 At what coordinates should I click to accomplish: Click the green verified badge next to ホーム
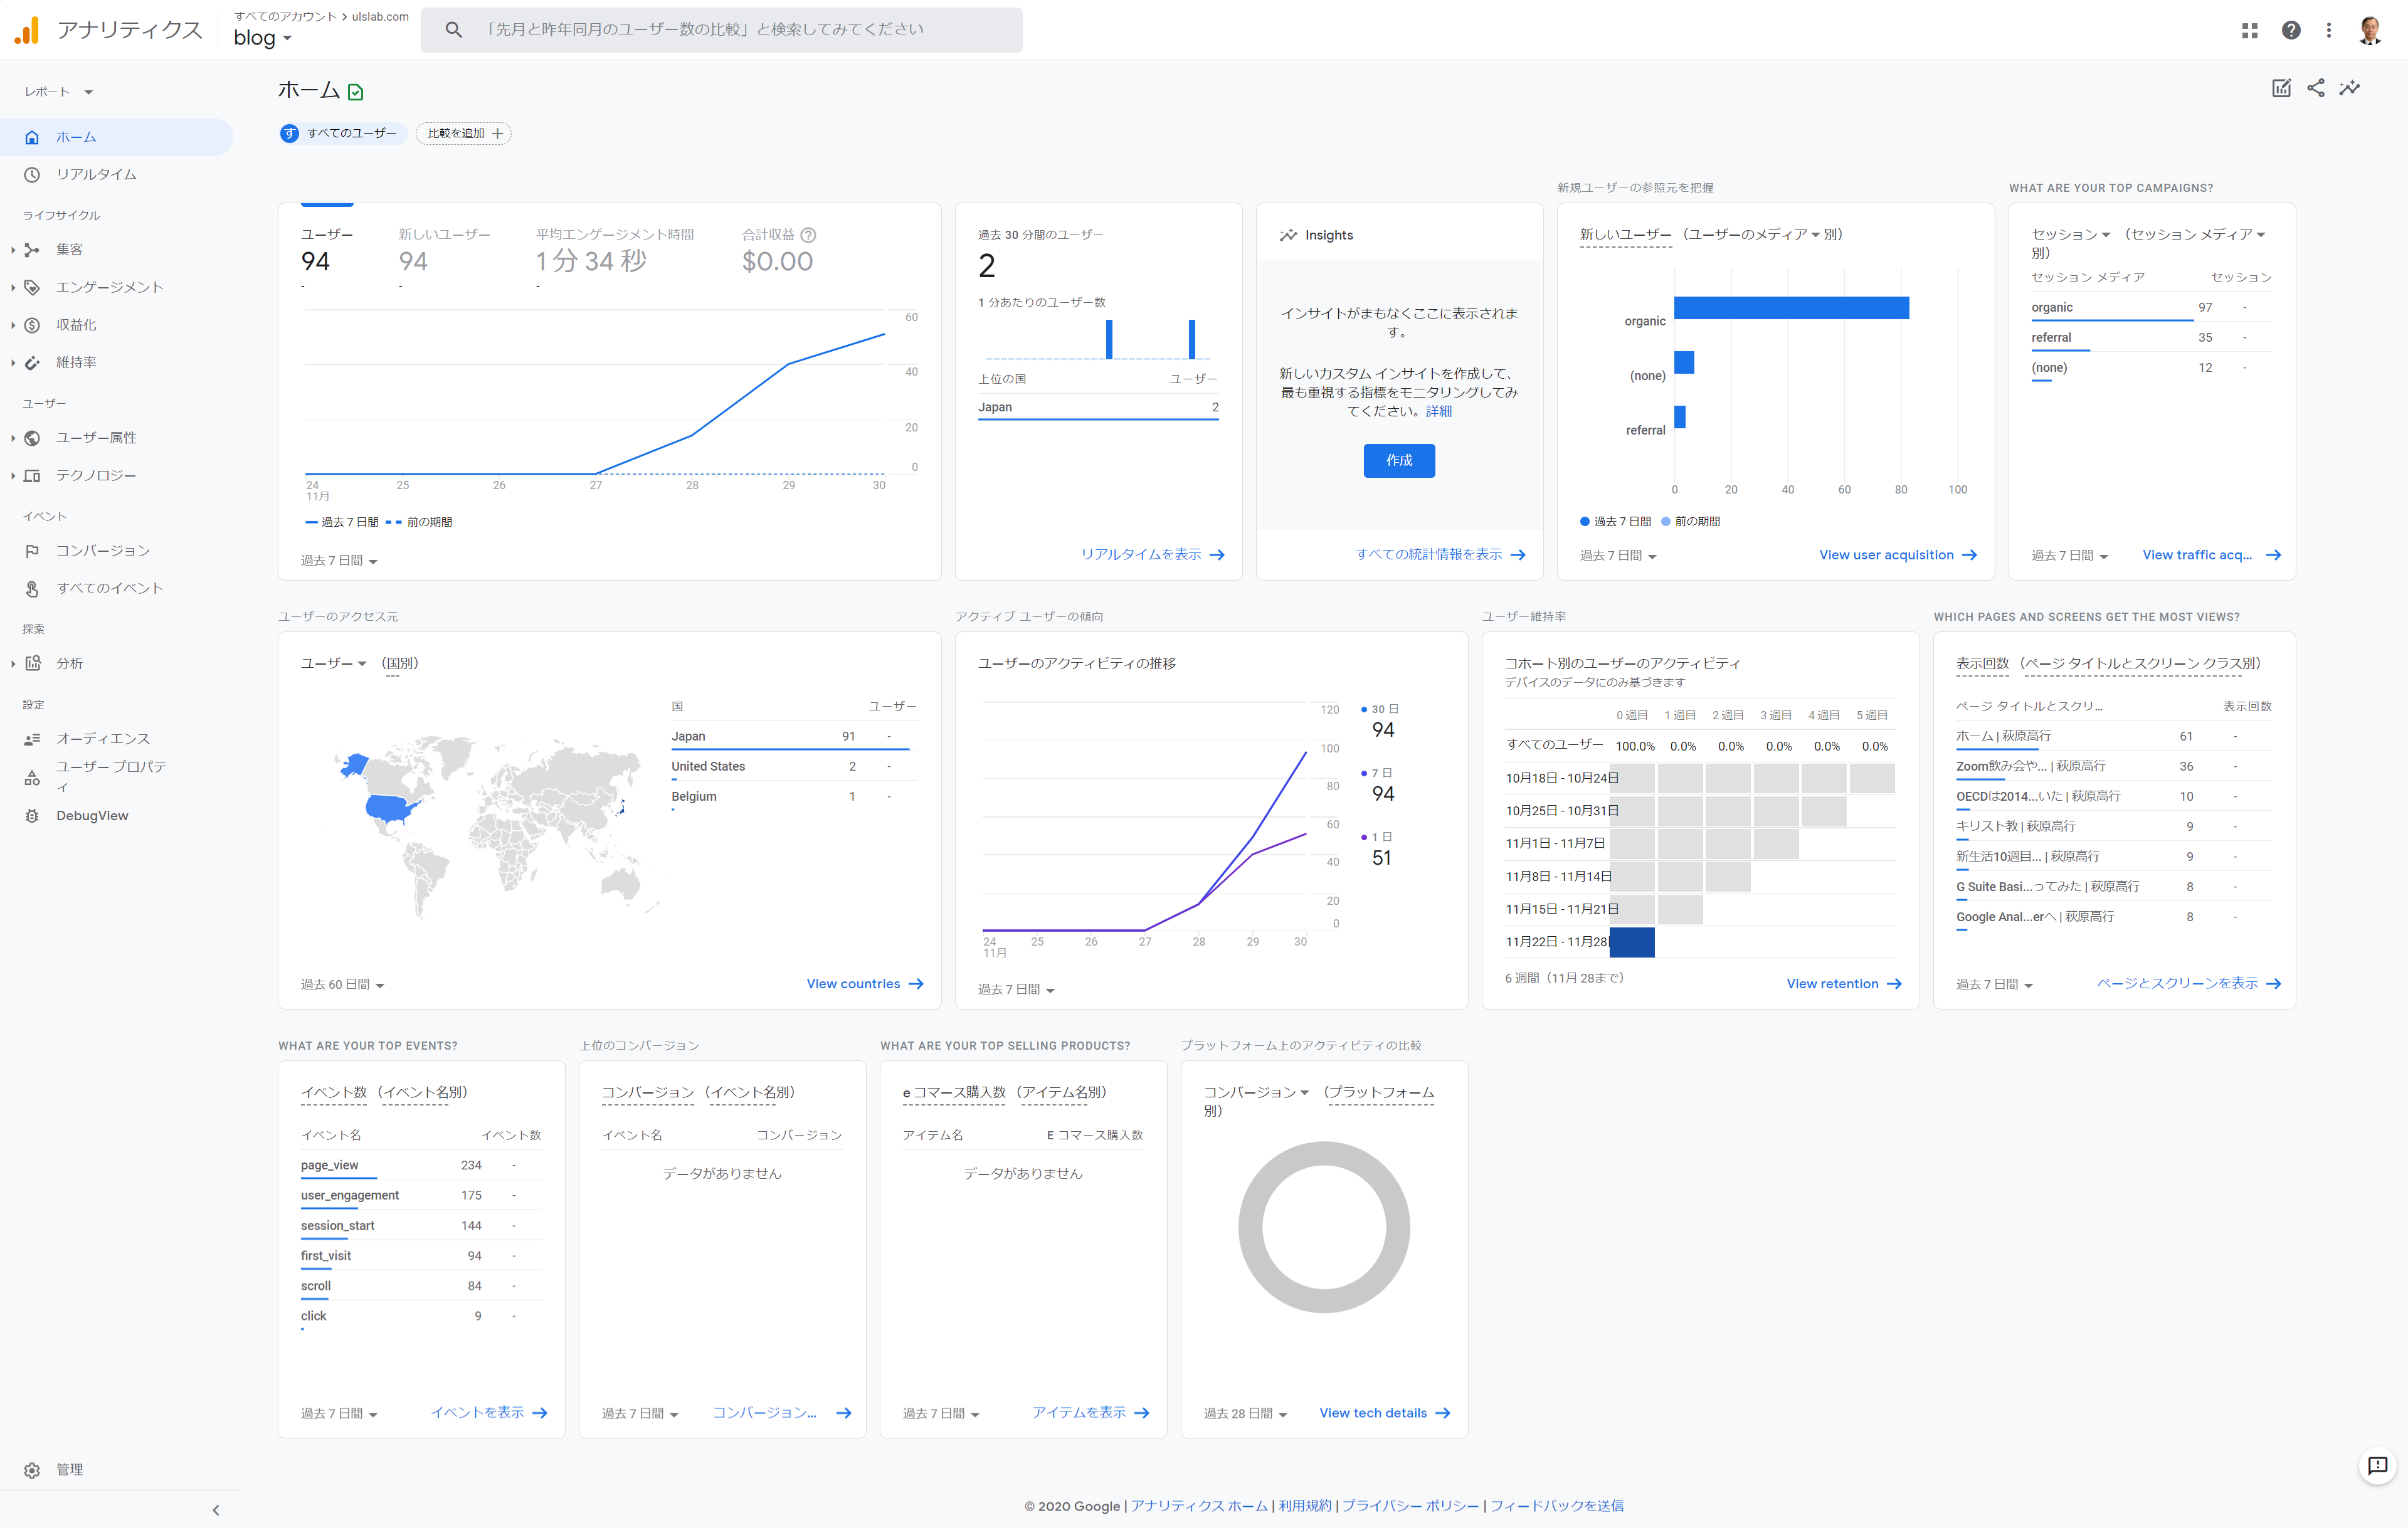355,92
